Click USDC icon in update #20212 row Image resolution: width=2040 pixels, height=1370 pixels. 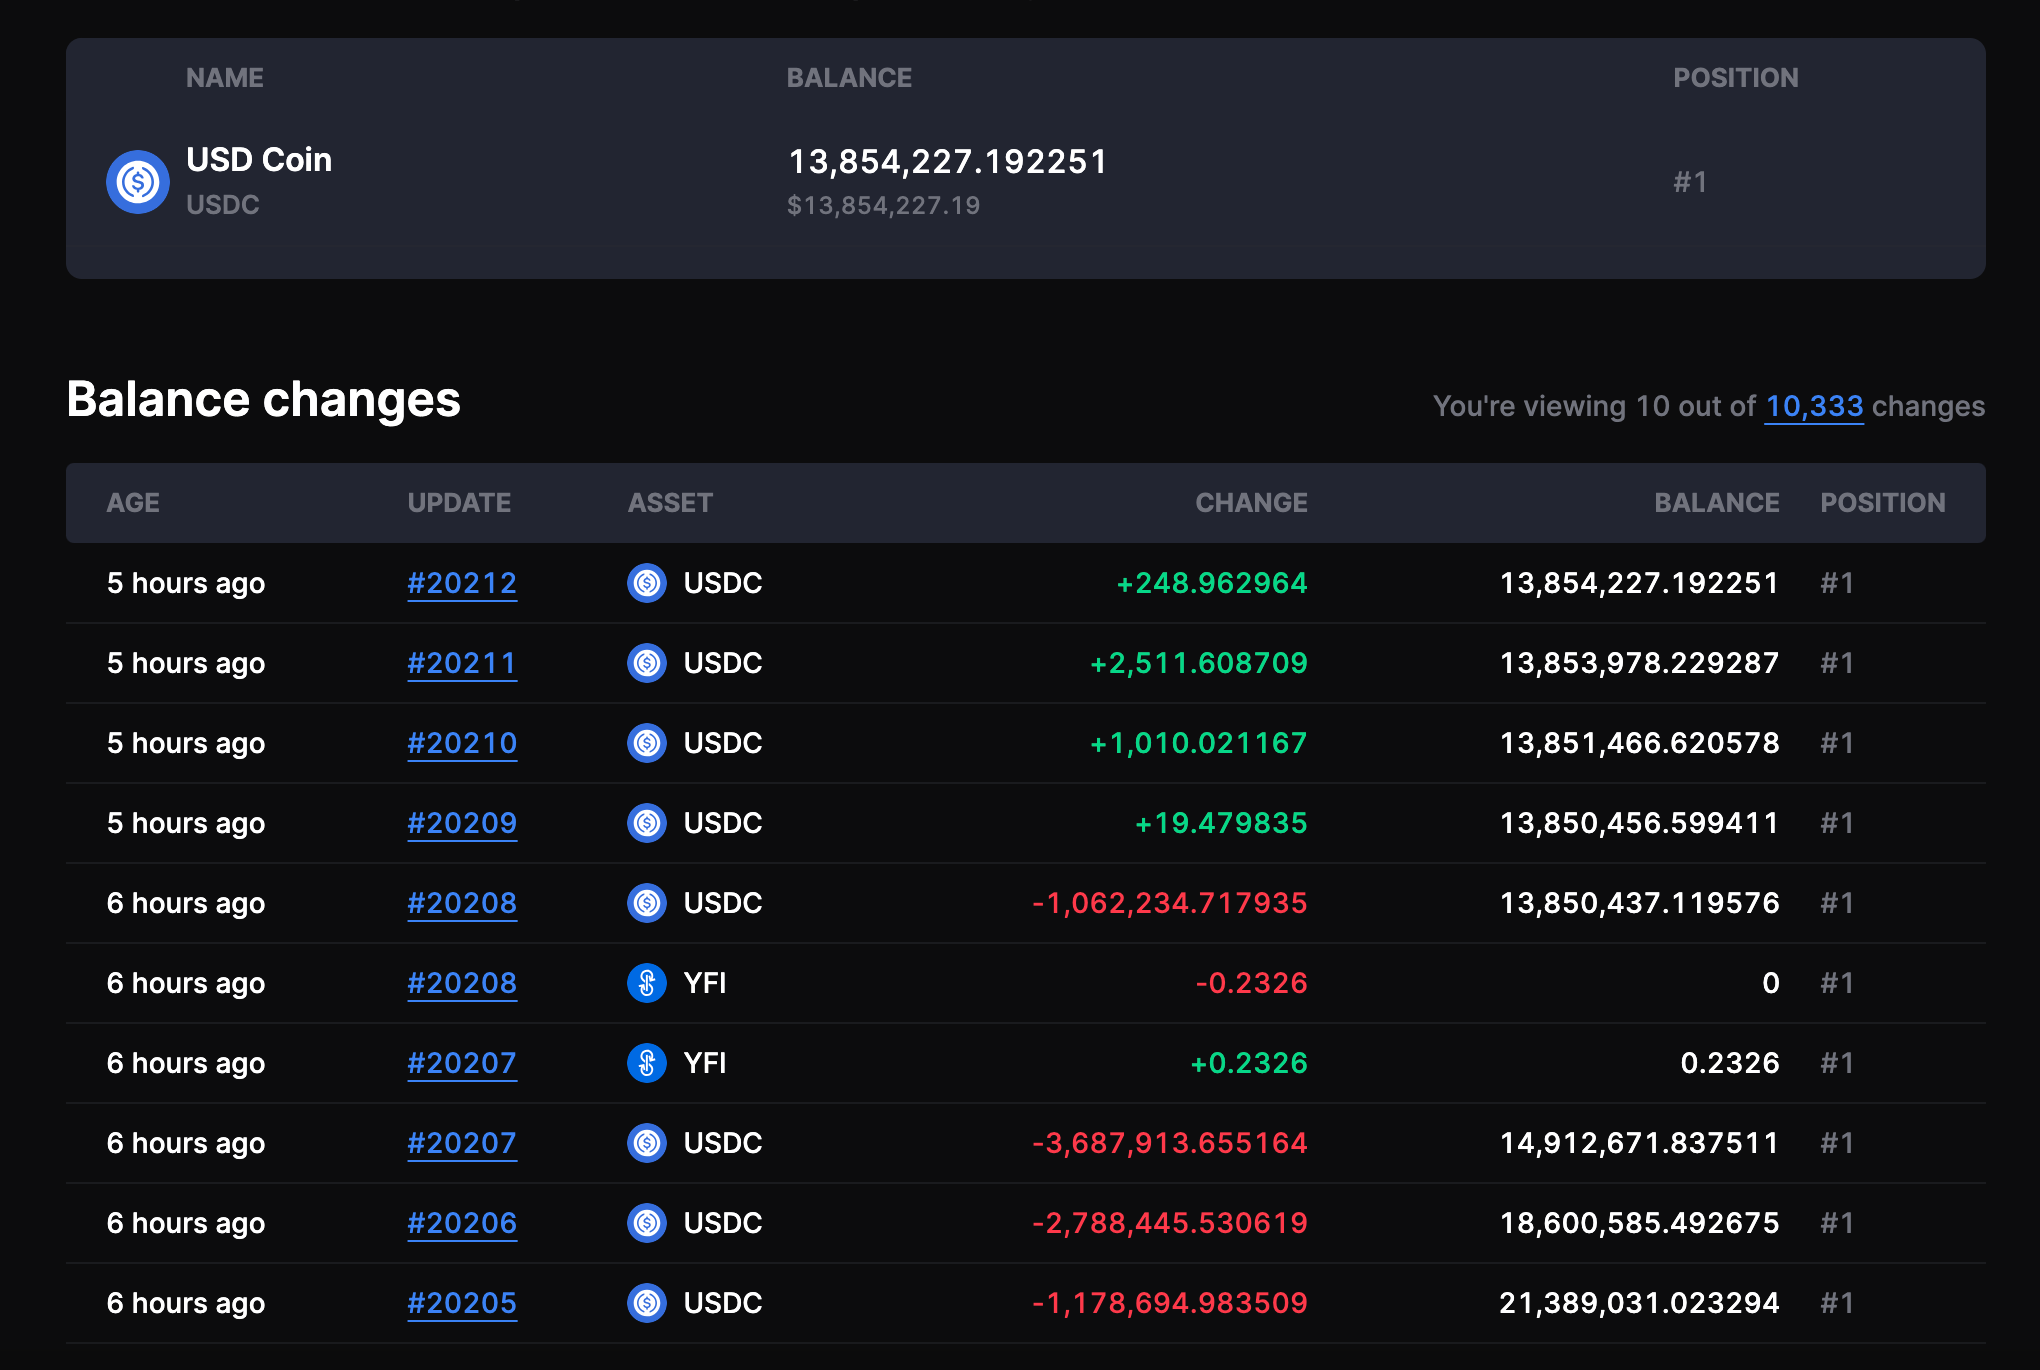coord(647,583)
